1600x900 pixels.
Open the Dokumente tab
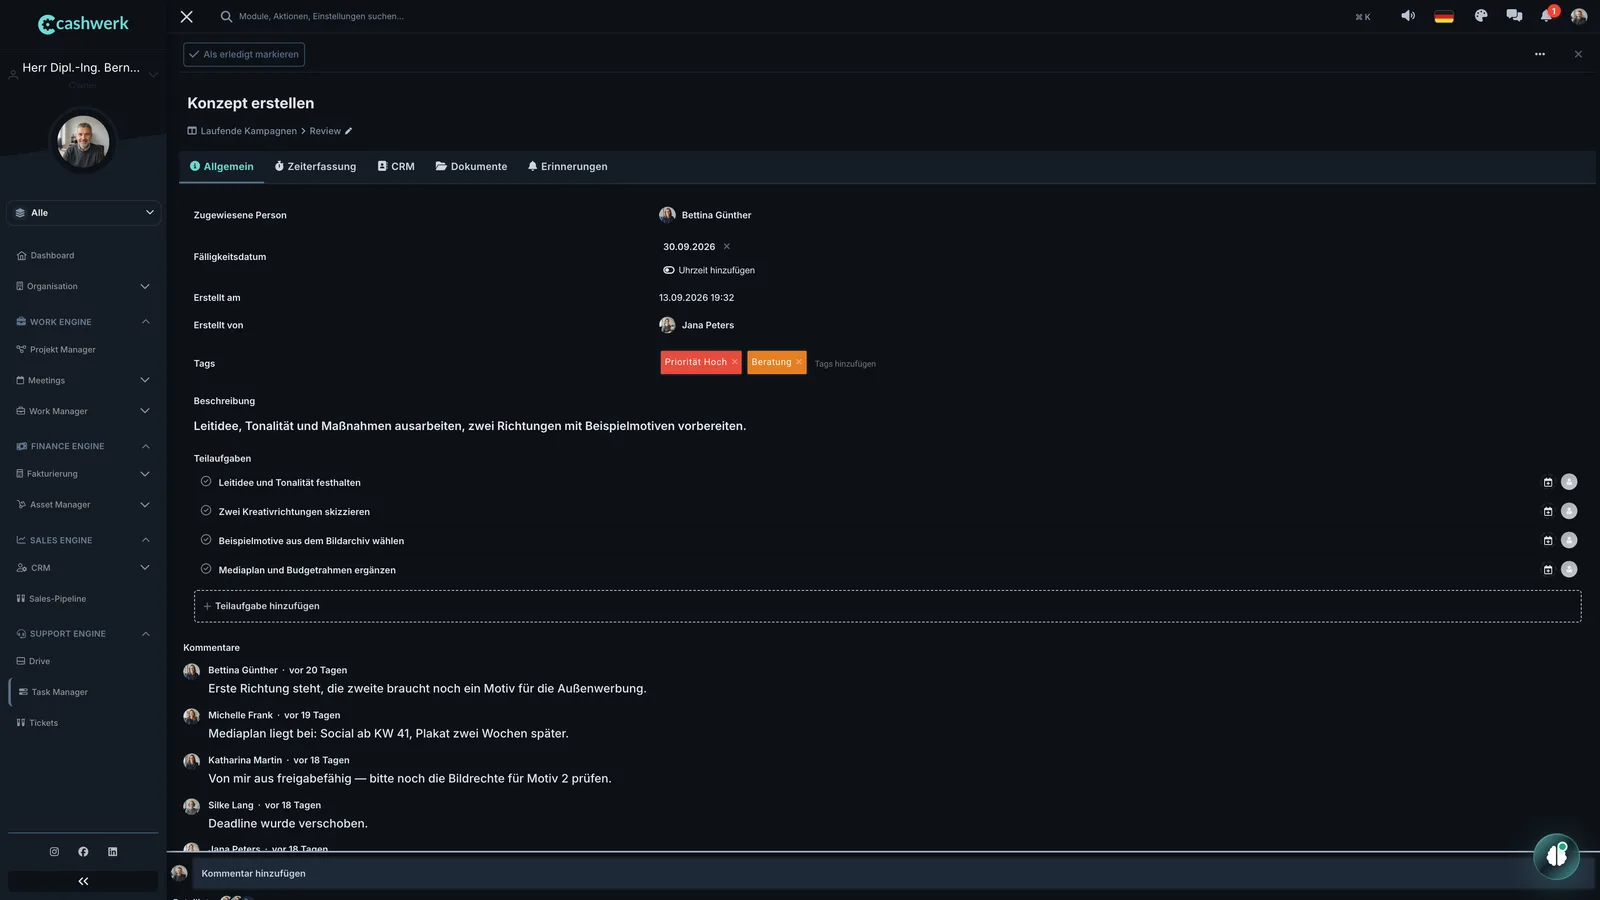pyautogui.click(x=471, y=167)
